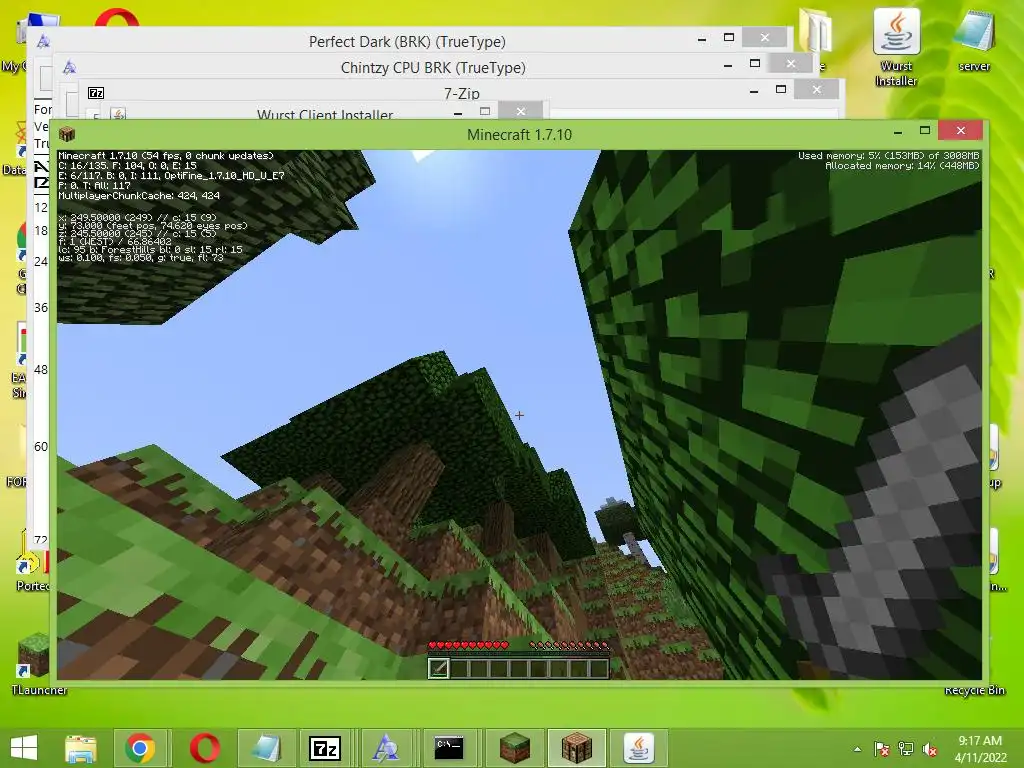The width and height of the screenshot is (1024, 768).
Task: Close the Wurst Client Installer window
Action: pos(520,111)
